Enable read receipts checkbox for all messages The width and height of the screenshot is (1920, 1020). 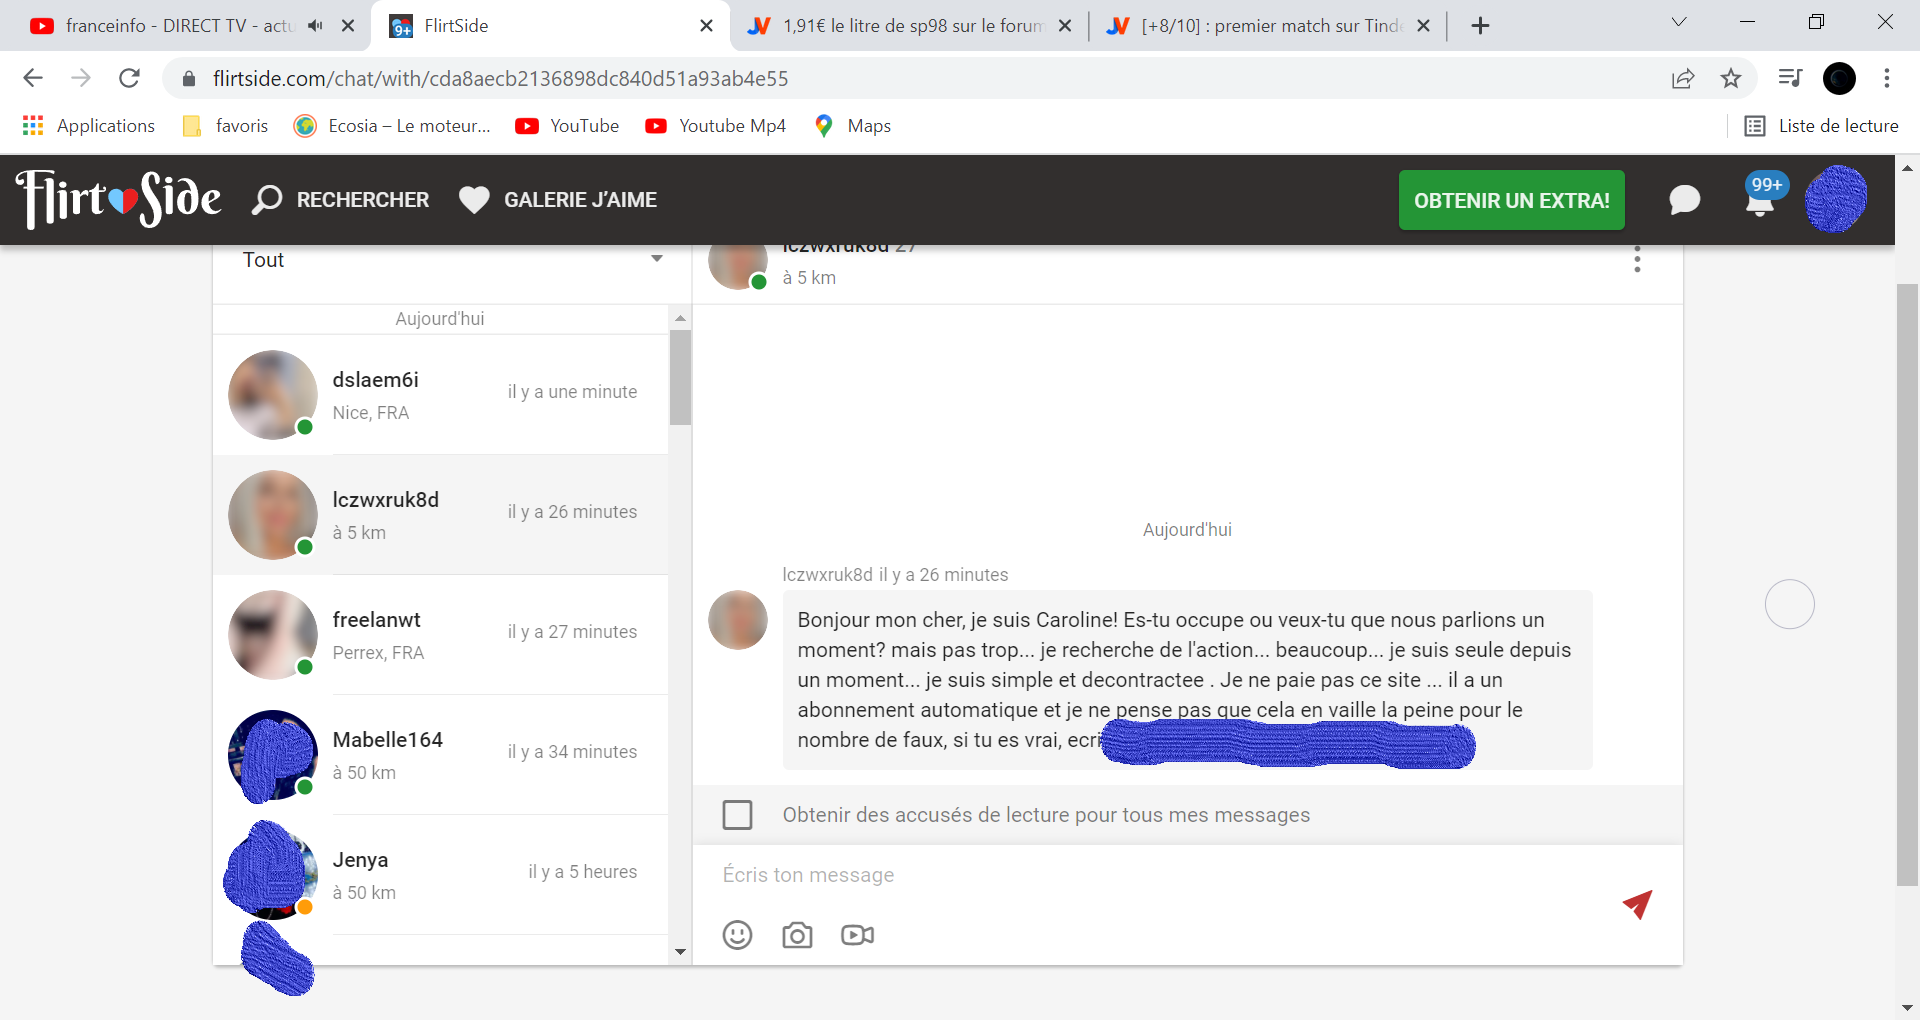(737, 815)
